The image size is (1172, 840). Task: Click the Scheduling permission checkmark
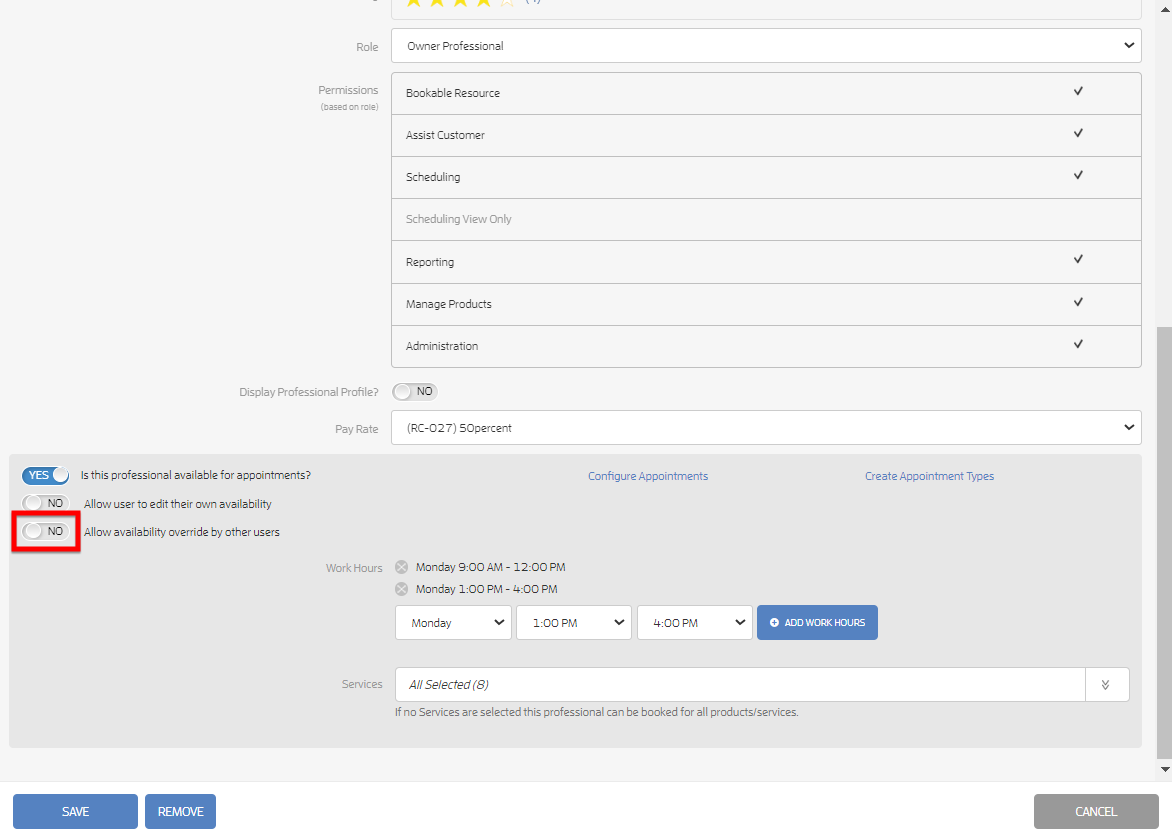click(1078, 175)
